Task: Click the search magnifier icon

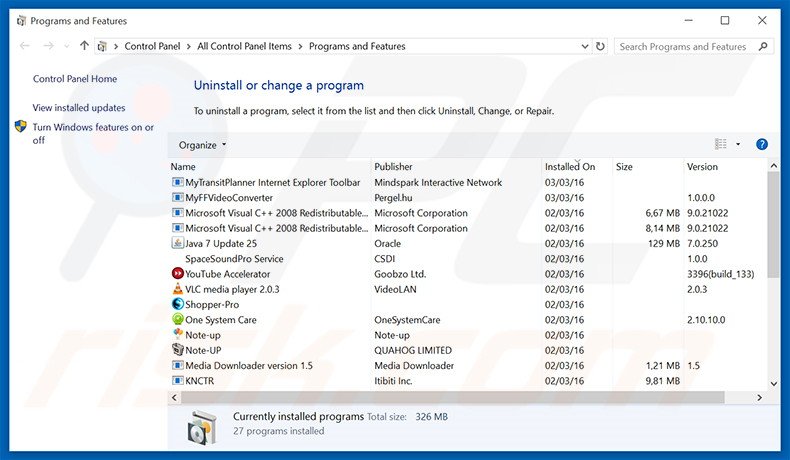Action: click(x=763, y=46)
